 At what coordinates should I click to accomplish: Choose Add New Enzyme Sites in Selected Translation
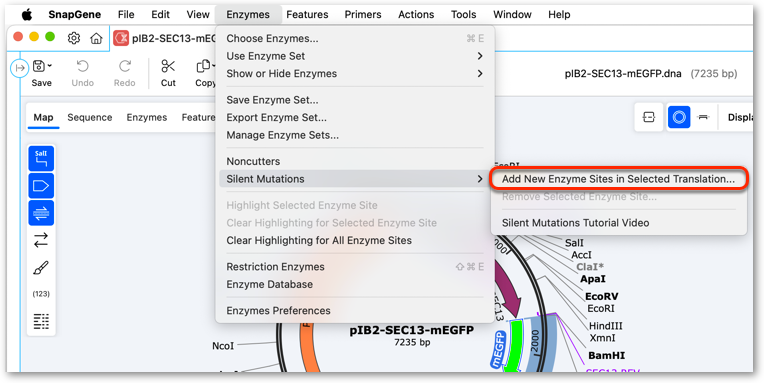(x=618, y=179)
